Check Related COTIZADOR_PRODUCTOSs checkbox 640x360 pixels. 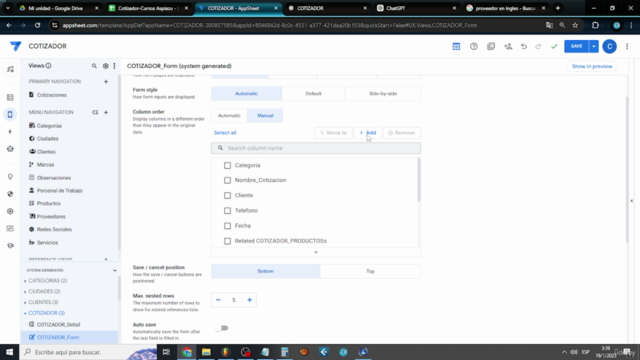click(227, 241)
